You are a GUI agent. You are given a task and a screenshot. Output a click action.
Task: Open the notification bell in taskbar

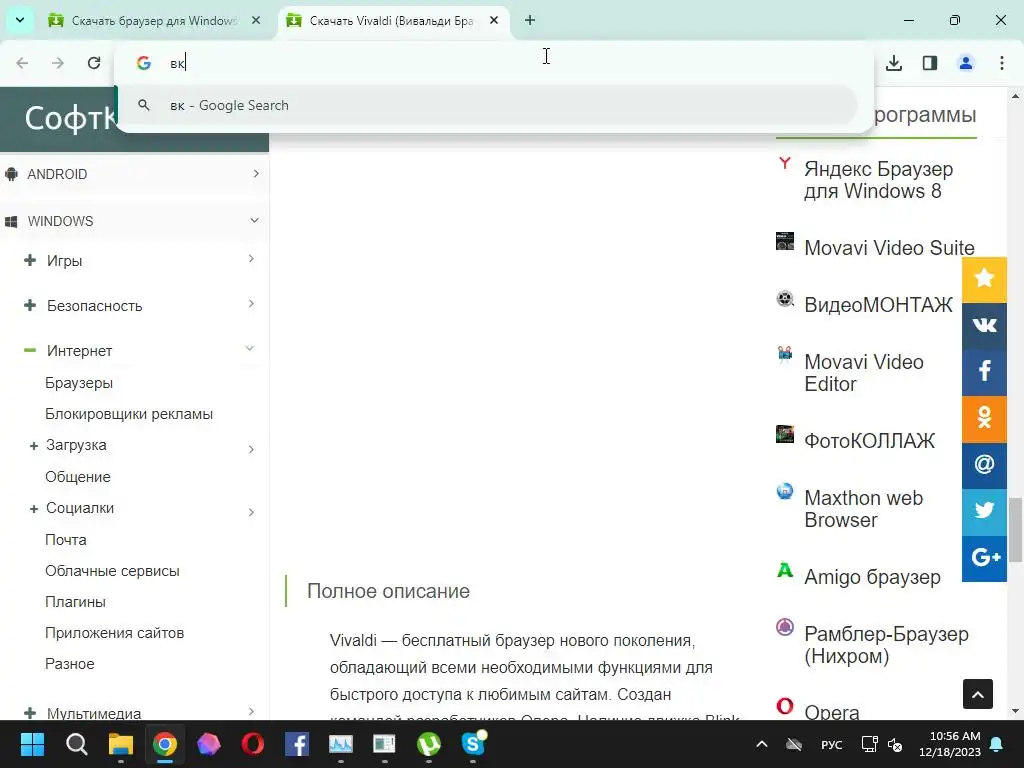click(997, 744)
